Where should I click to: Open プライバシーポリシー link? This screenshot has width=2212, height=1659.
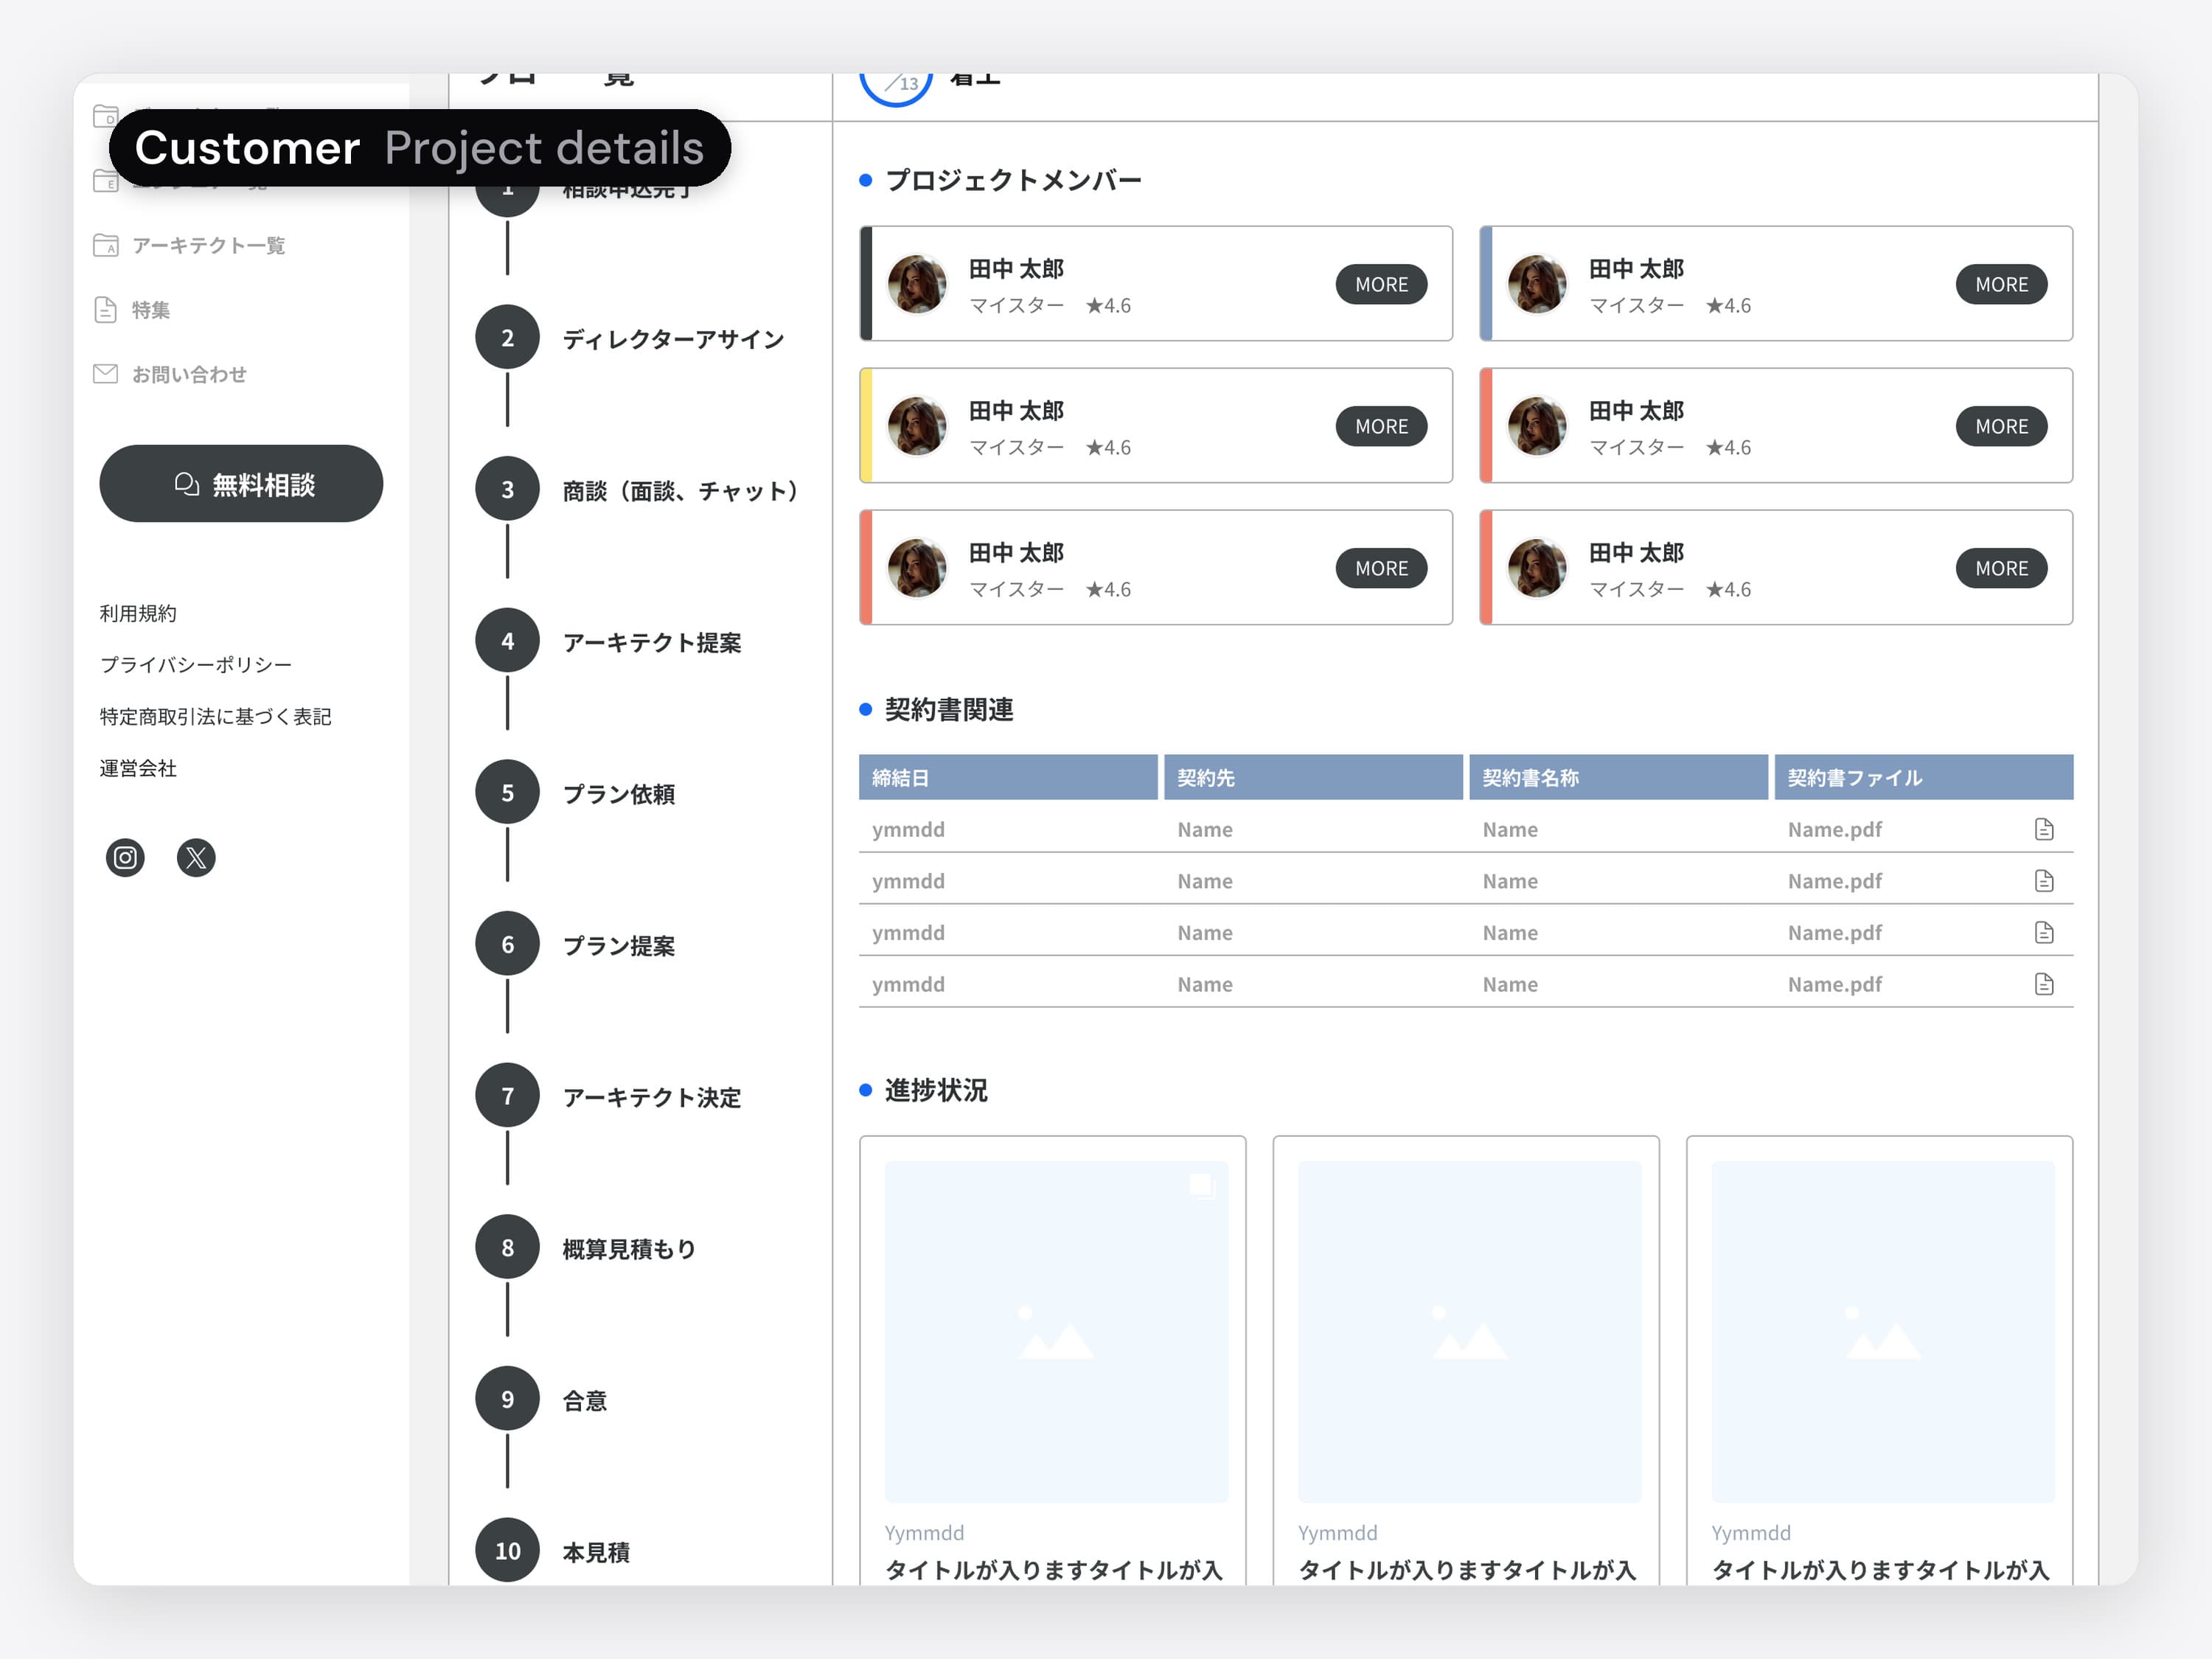pos(196,665)
